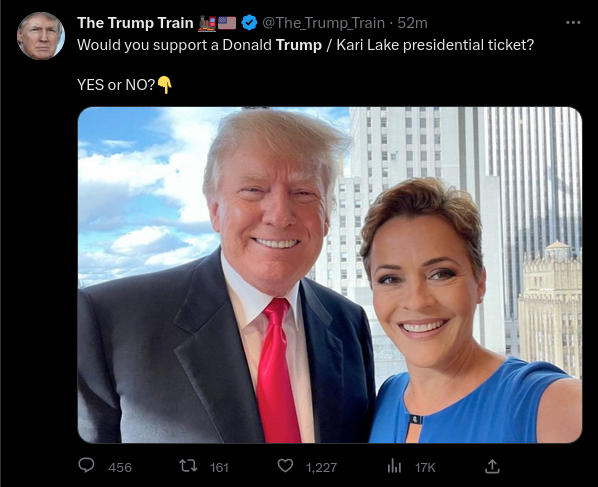Viewport: 598px width, 487px height.
Task: Click the American flag emoji beside name
Action: pyautogui.click(x=227, y=23)
